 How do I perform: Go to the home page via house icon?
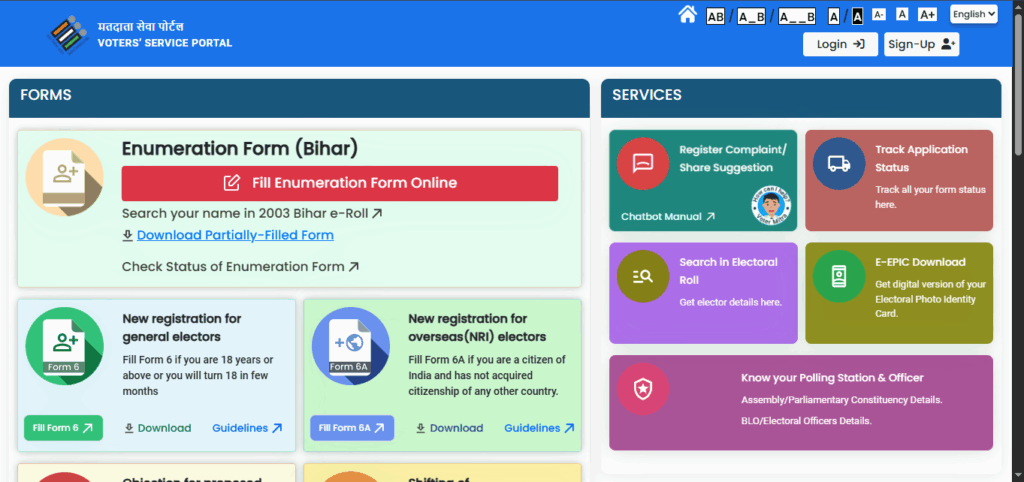click(687, 14)
